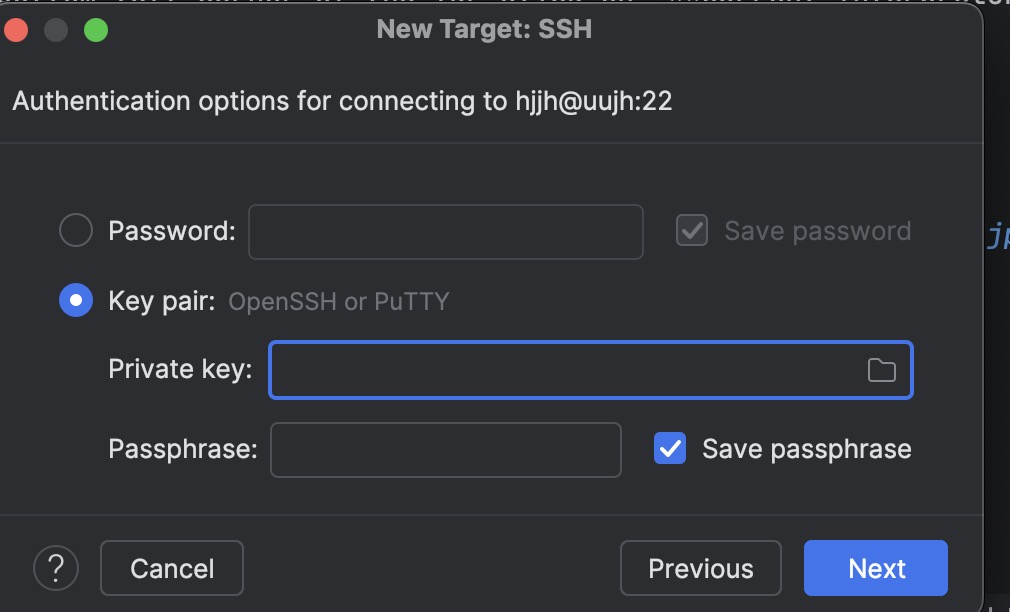Close the dialog with the red window button
Screen dimensions: 1010x612
(15, 30)
